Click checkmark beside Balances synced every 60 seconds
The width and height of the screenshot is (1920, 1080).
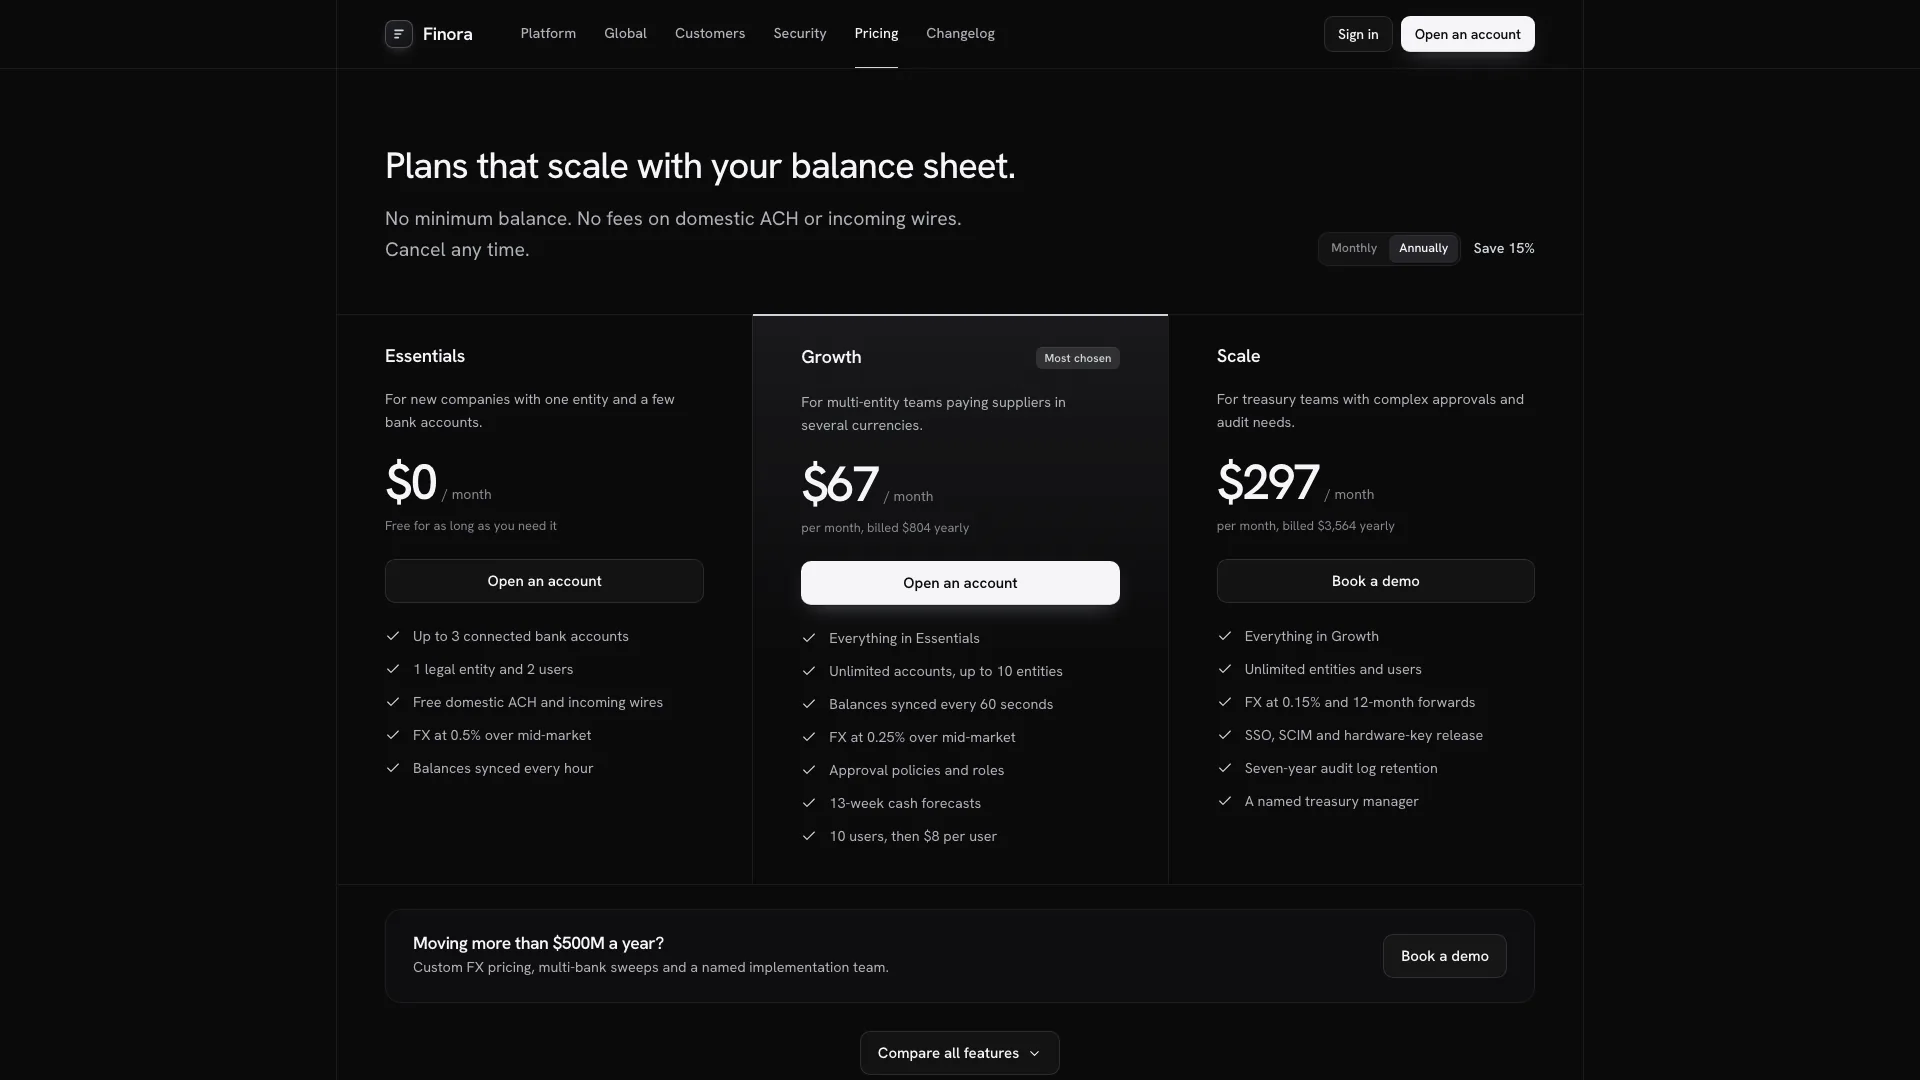point(809,704)
